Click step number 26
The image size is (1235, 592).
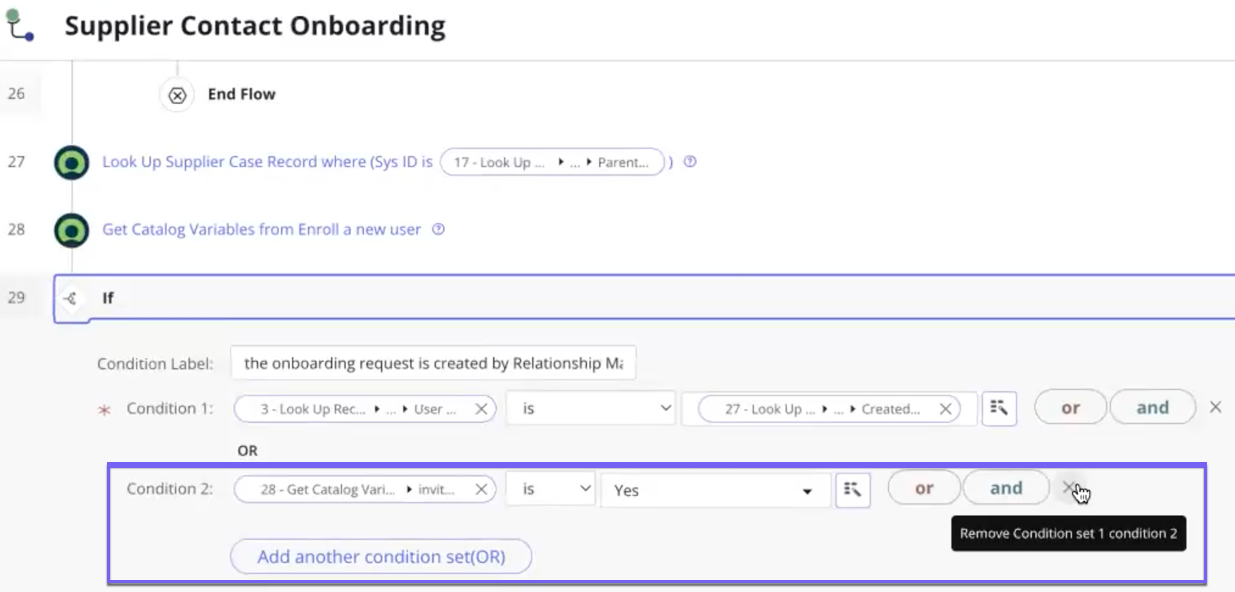tap(17, 94)
